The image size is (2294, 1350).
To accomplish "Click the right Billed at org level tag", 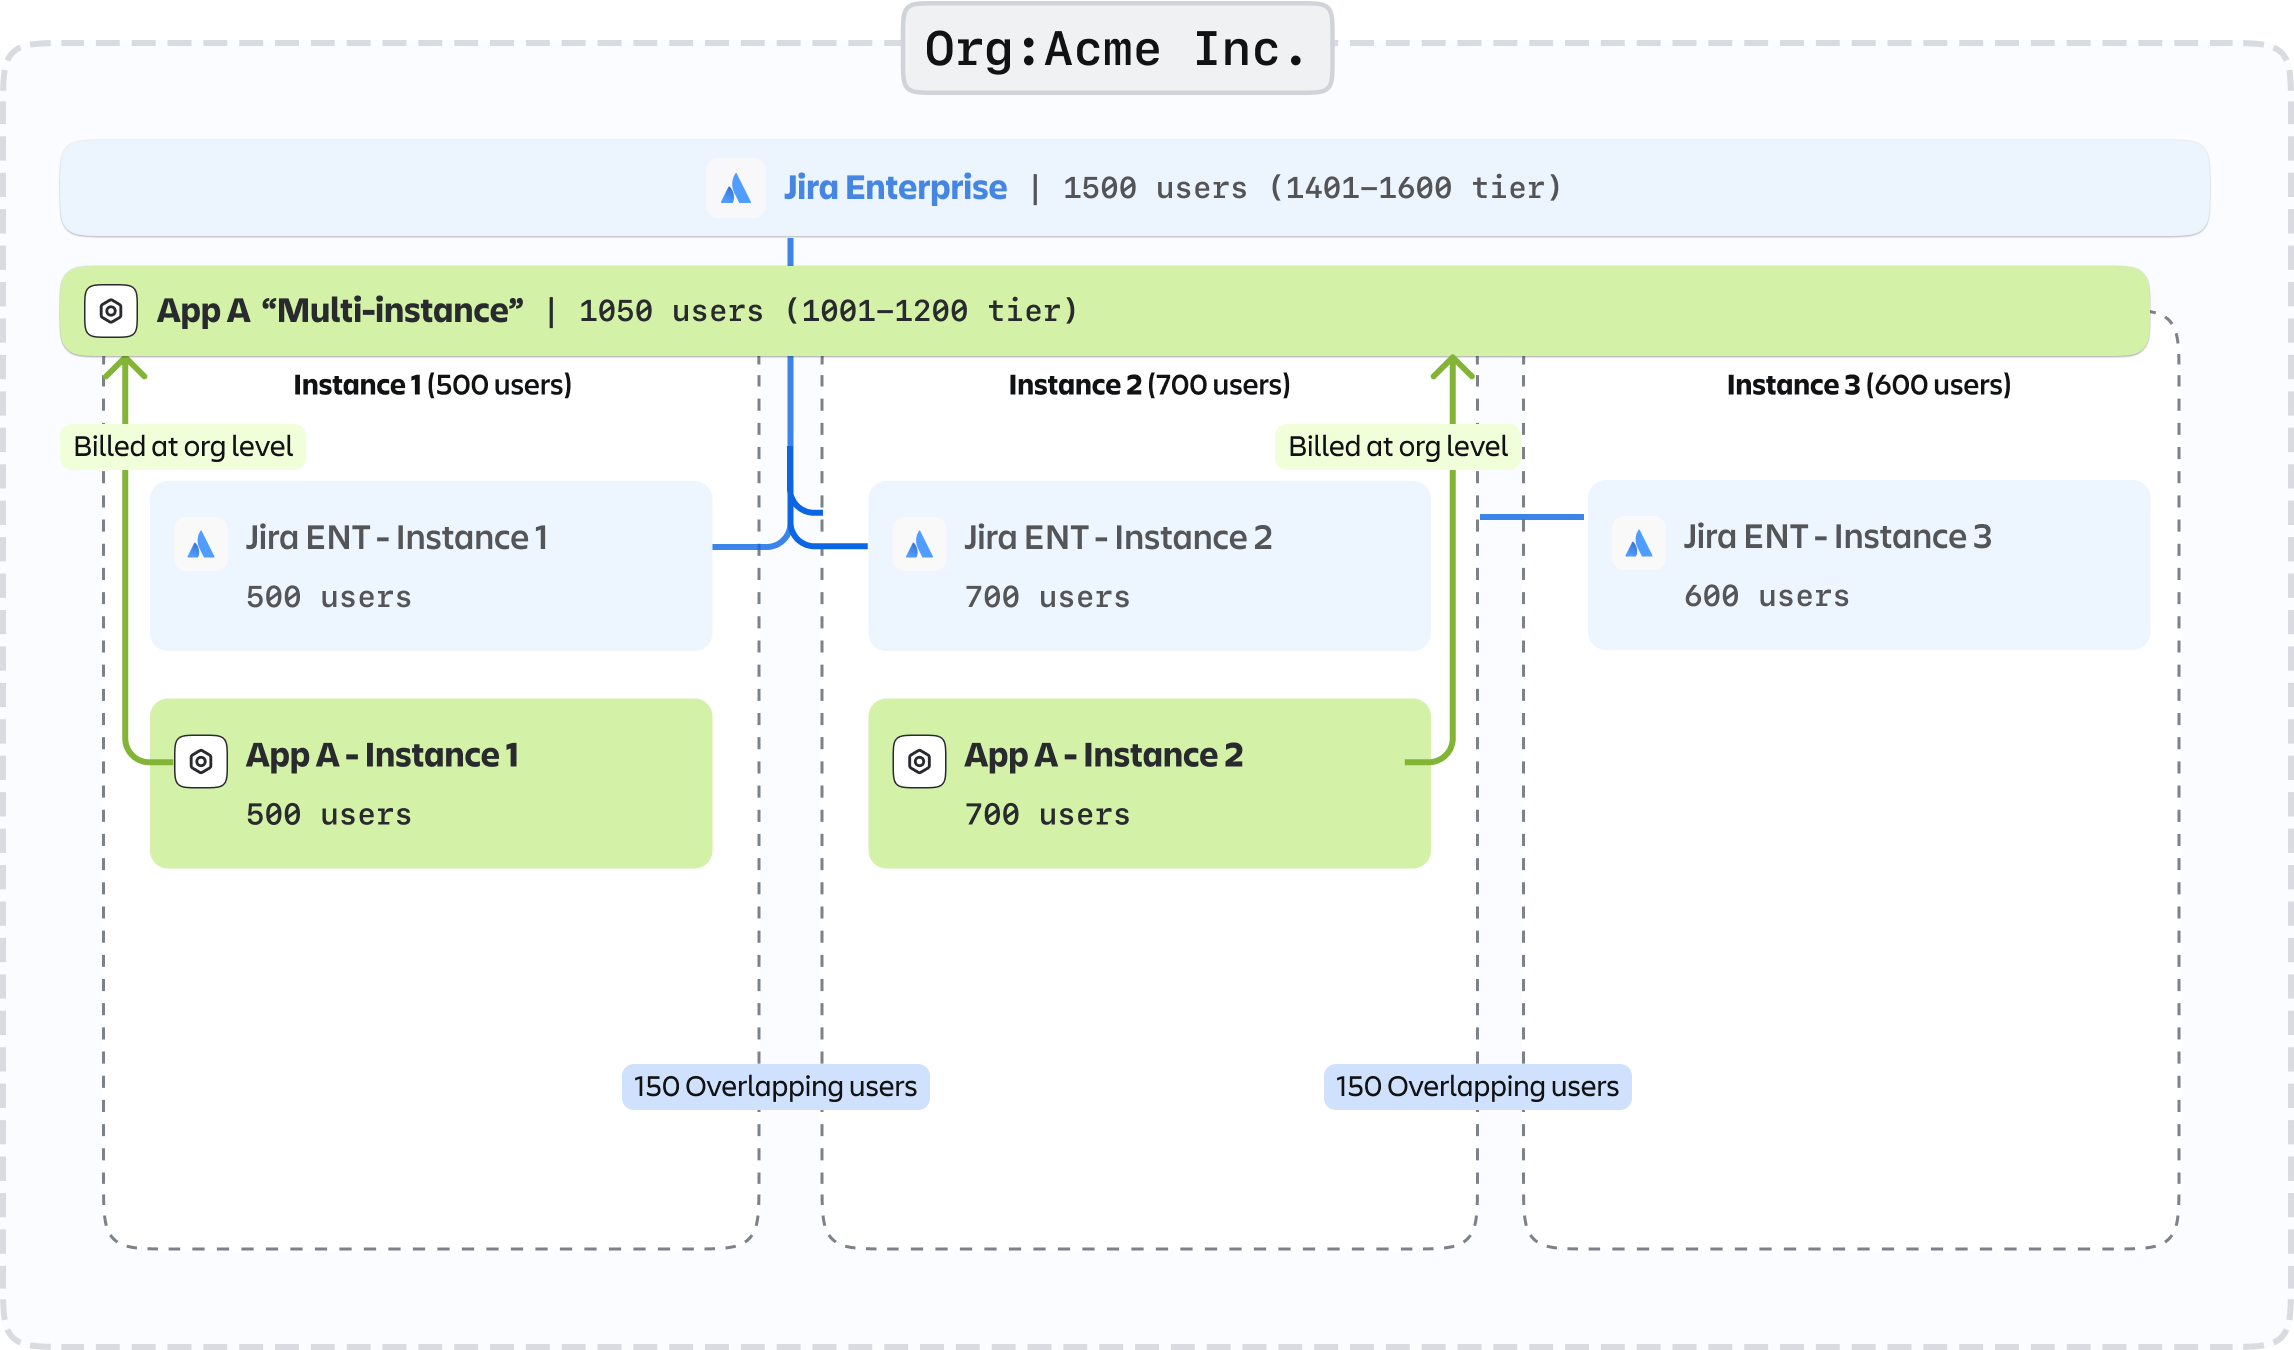I will [x=1398, y=446].
